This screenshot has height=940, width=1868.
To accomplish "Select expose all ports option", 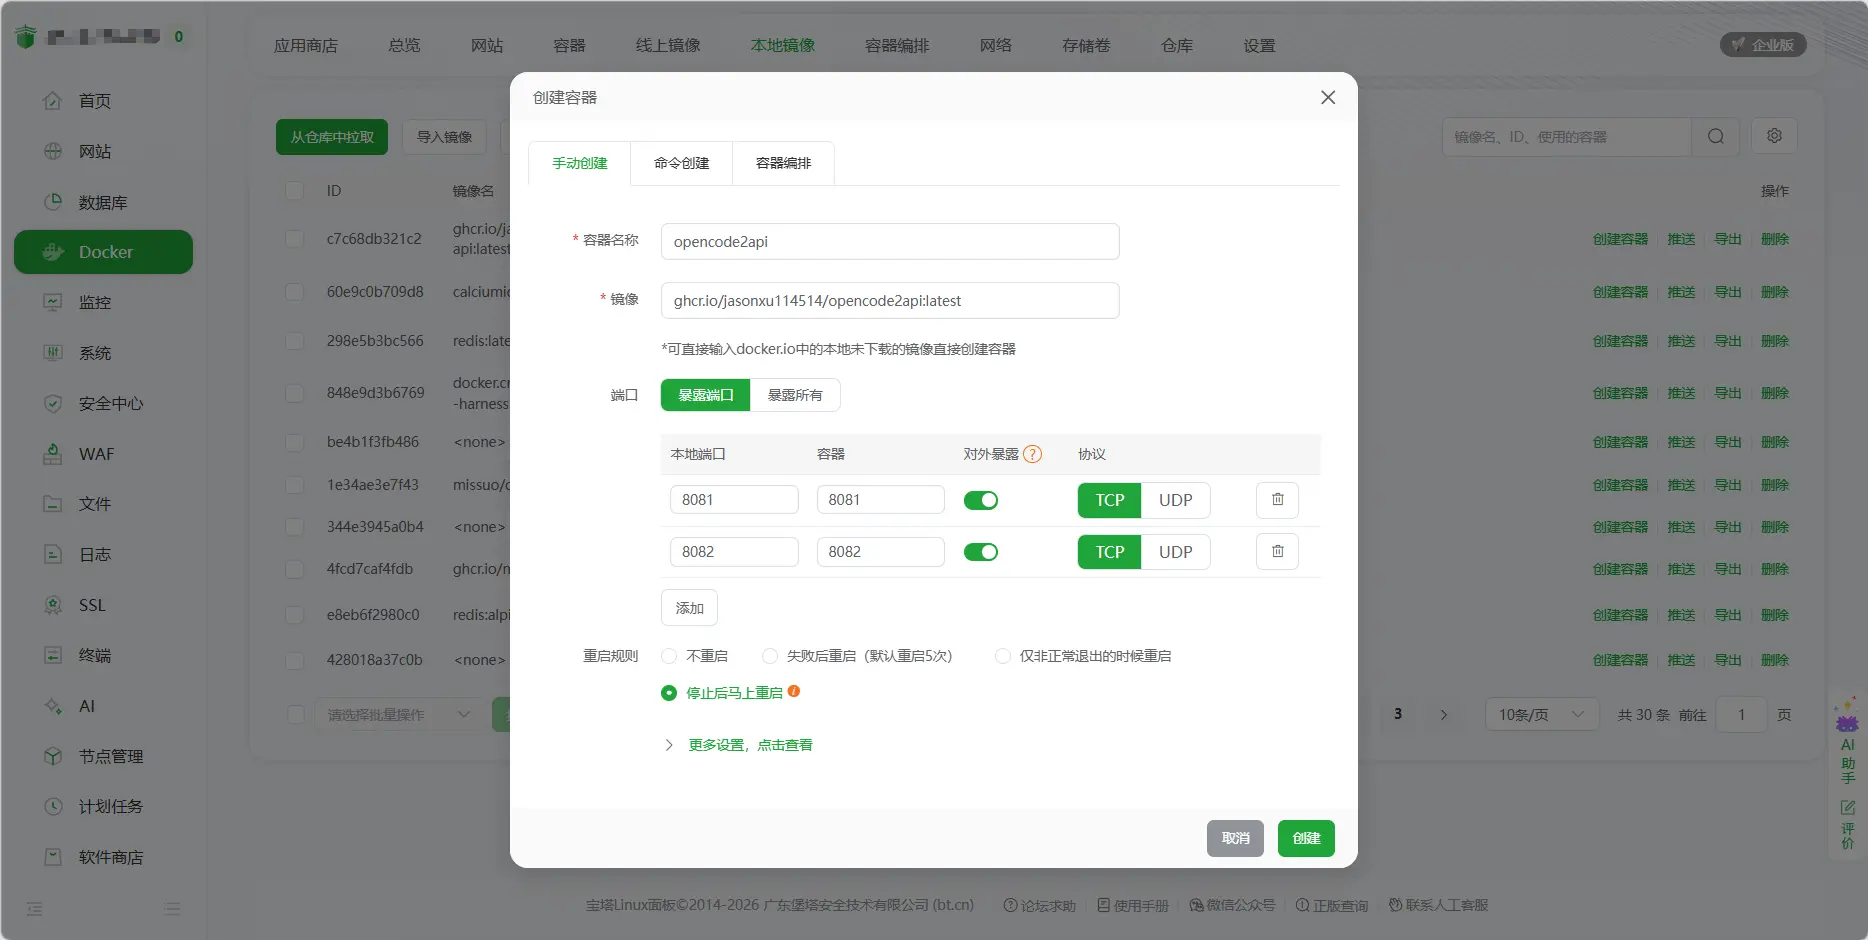I will pos(795,395).
